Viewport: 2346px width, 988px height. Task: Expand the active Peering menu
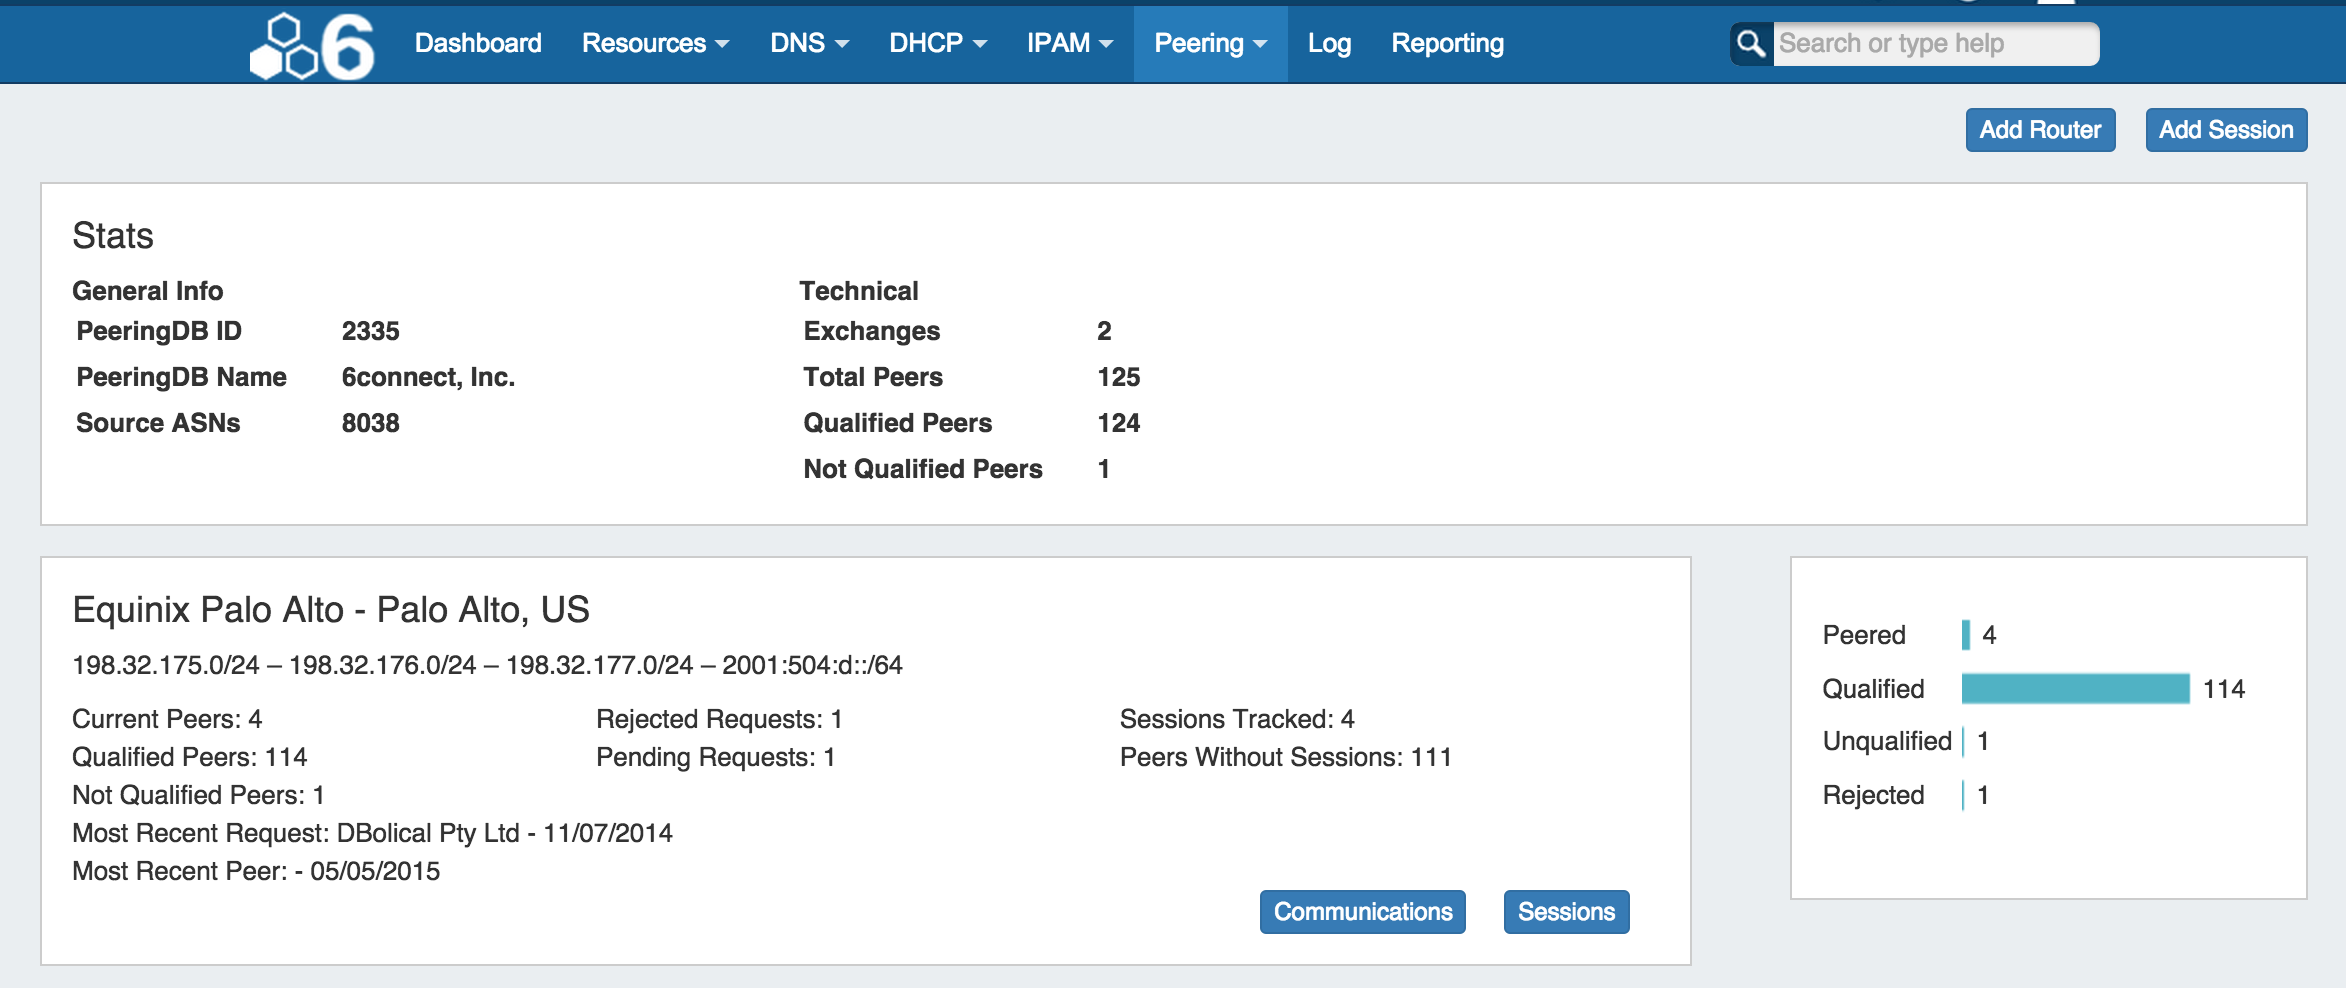1209,44
